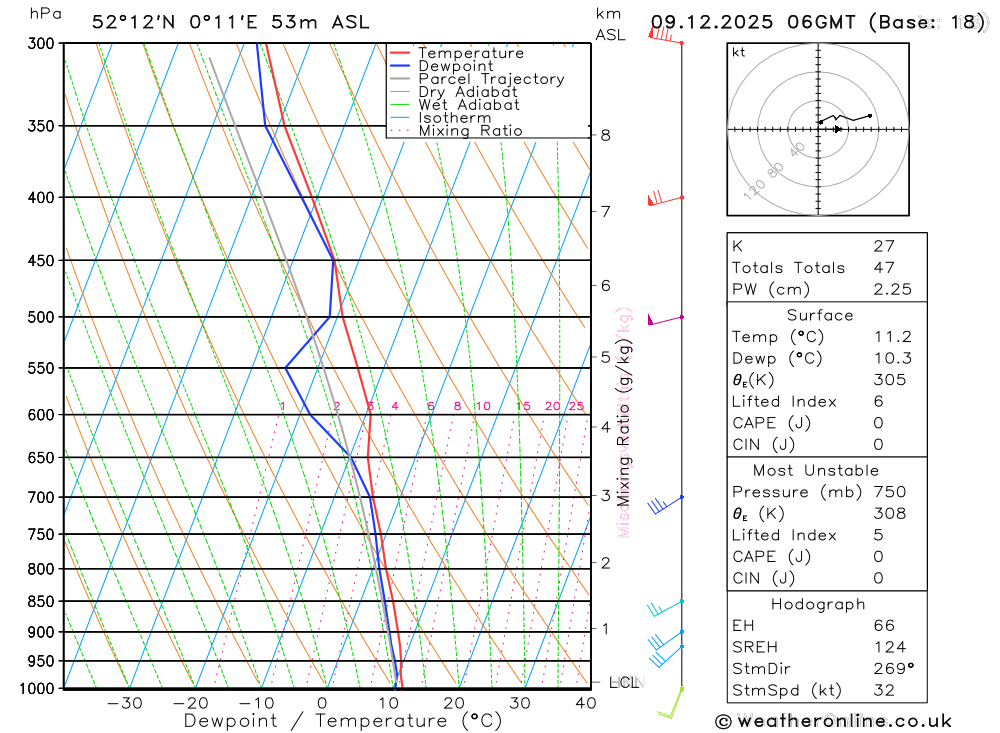The height and width of the screenshot is (733, 1000).
Task: Click the 'Most Unstable' section heading
Action: tap(816, 471)
